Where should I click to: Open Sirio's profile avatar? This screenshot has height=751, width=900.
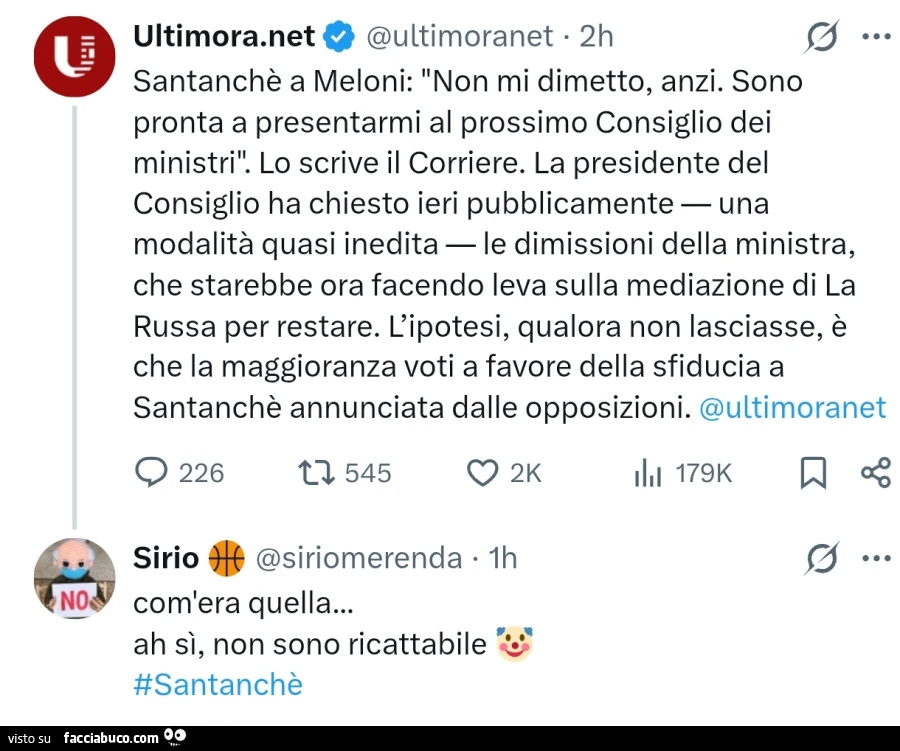[75, 578]
